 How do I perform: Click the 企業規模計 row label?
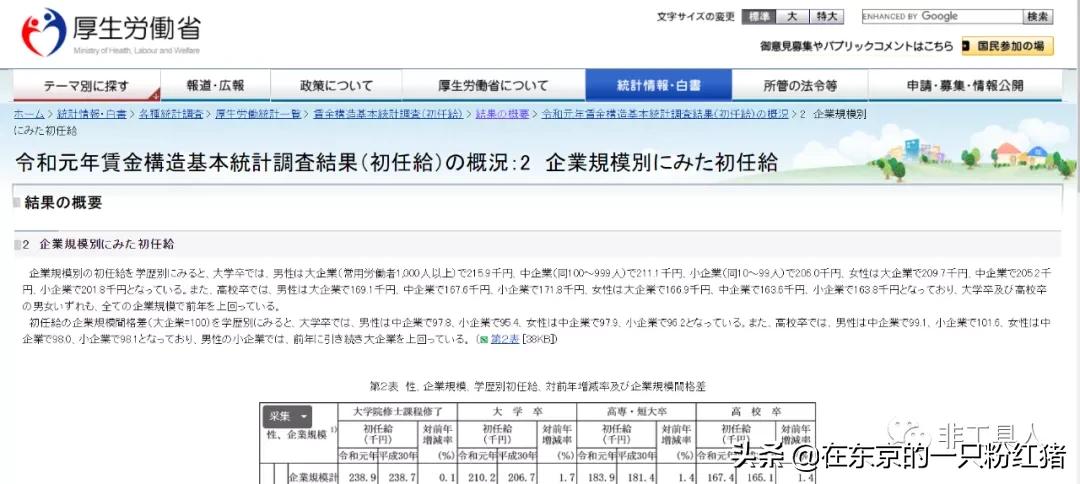312,476
